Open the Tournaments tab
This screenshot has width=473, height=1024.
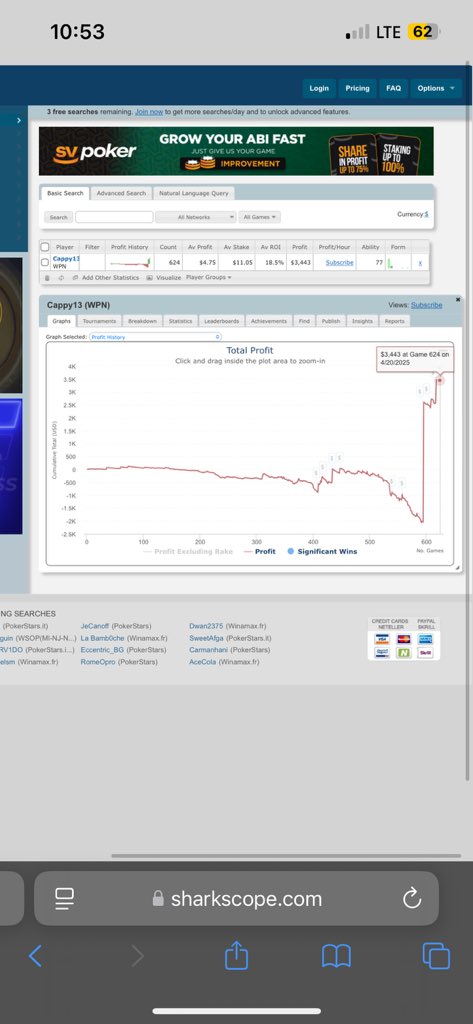99,321
